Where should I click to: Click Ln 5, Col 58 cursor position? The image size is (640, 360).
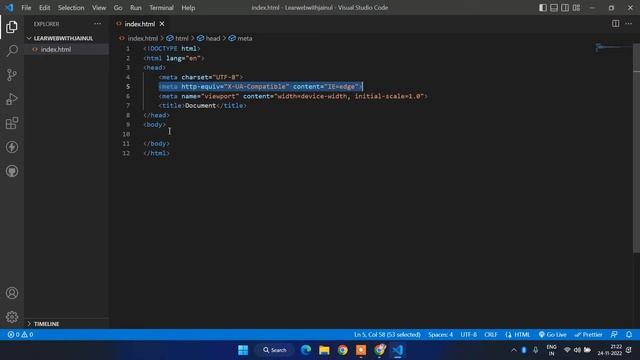coord(387,334)
